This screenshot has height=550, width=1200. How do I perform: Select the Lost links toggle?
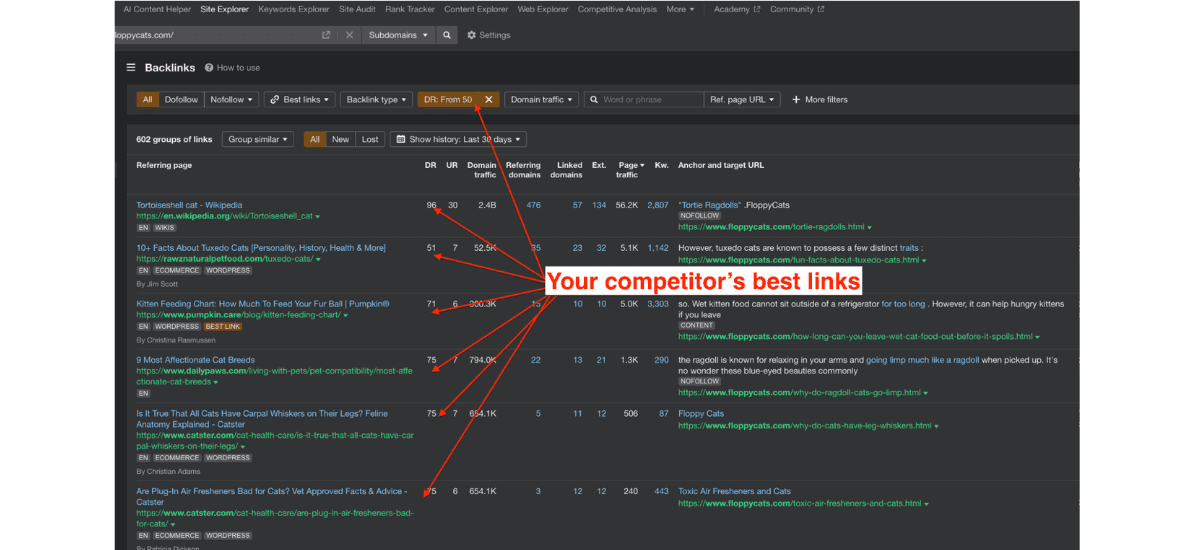370,139
